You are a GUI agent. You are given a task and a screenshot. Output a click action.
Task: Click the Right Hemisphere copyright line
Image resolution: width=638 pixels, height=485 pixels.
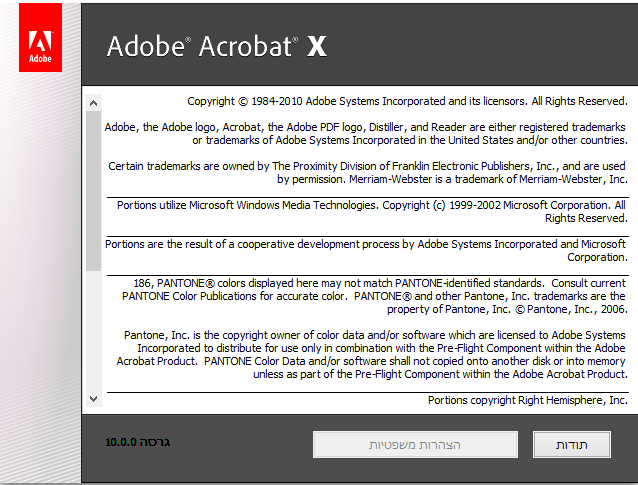527,400
